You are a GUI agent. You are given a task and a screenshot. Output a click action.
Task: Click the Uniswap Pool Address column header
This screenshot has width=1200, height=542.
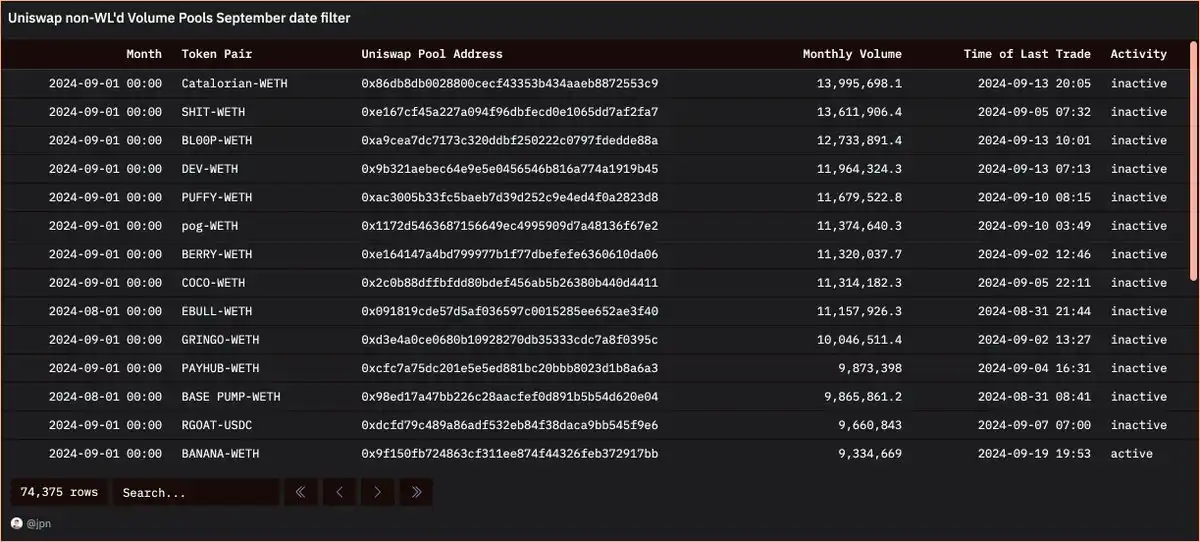pyautogui.click(x=431, y=54)
